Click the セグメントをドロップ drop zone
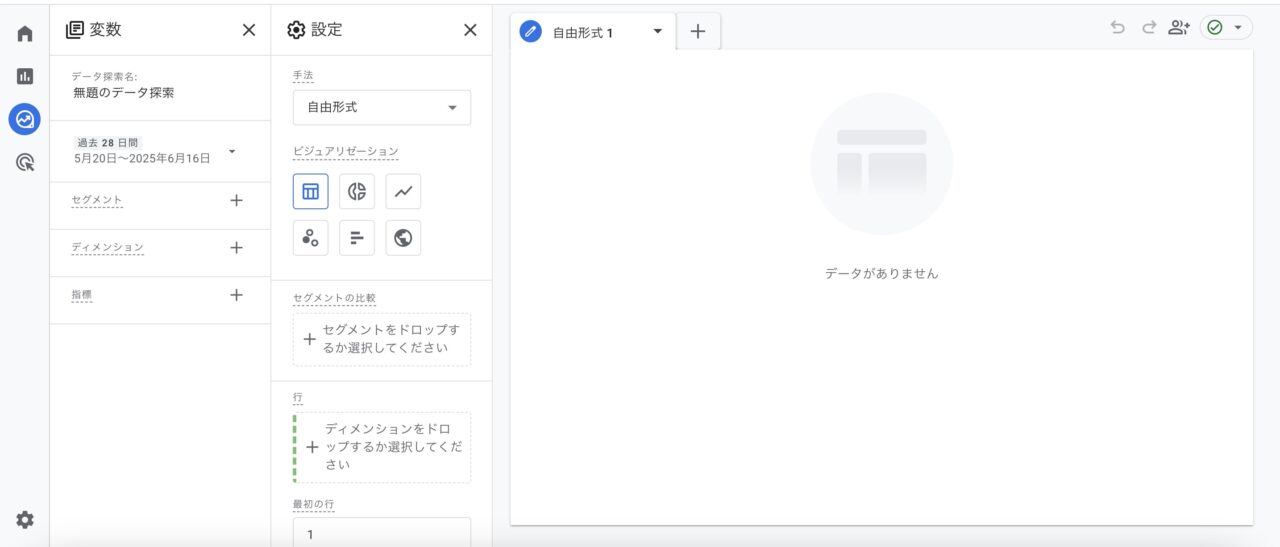1280x547 pixels. (382, 339)
